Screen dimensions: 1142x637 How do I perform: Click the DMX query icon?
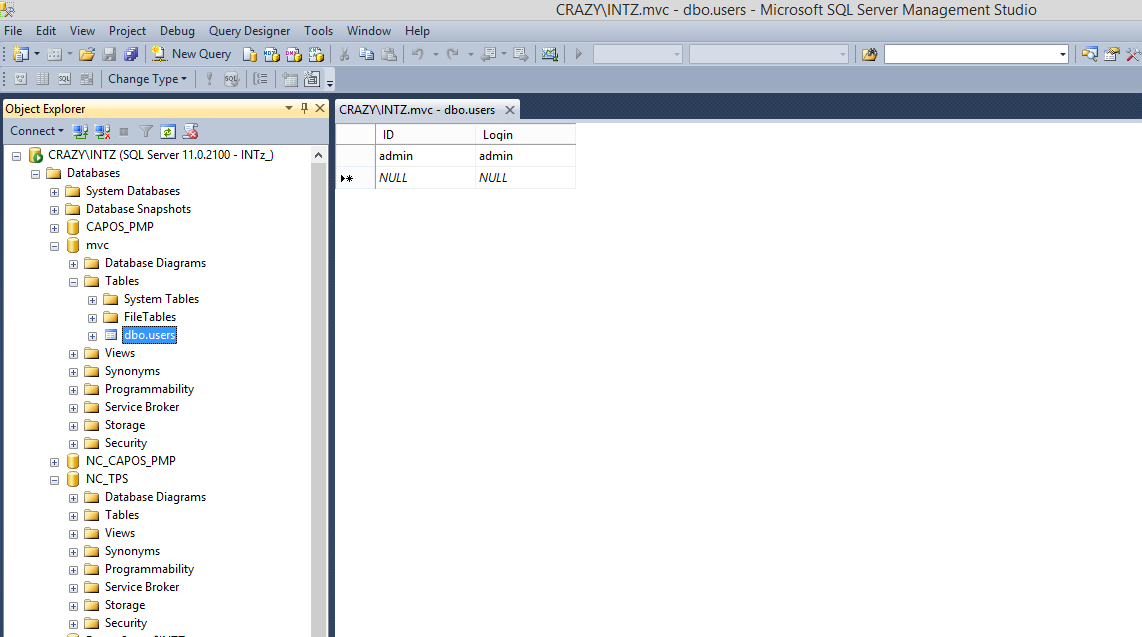(294, 54)
